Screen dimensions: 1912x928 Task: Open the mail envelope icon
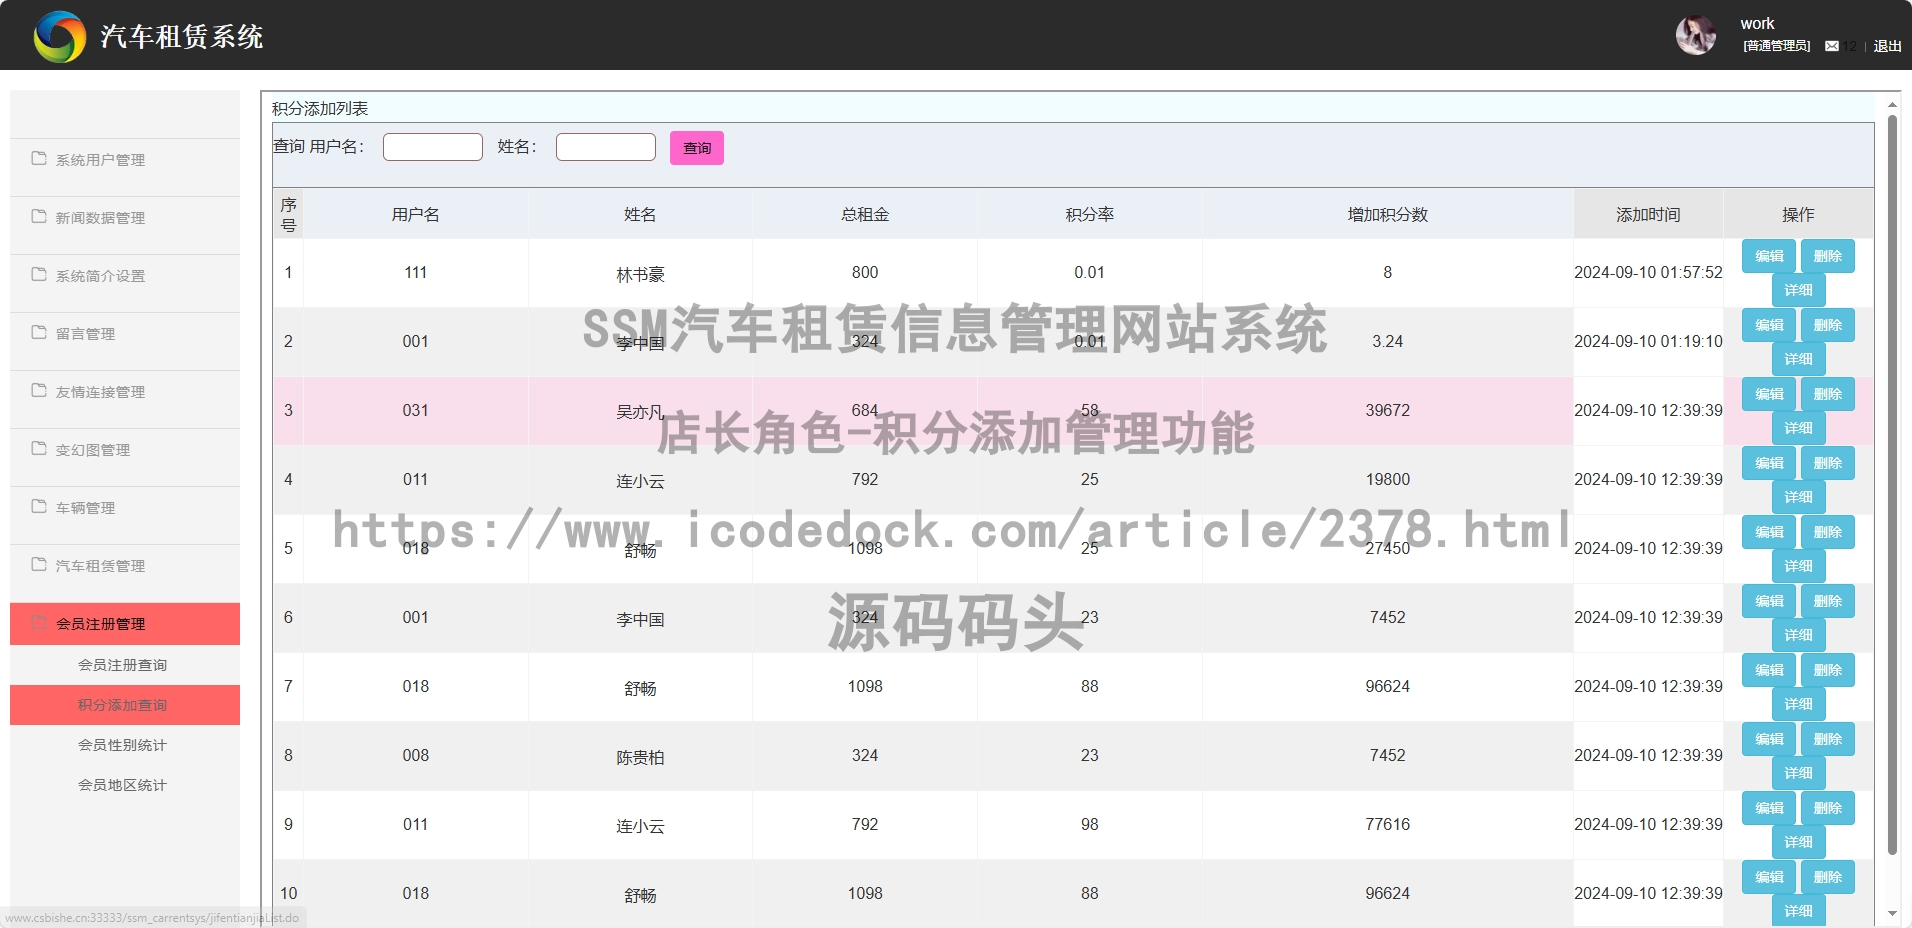pos(1832,46)
